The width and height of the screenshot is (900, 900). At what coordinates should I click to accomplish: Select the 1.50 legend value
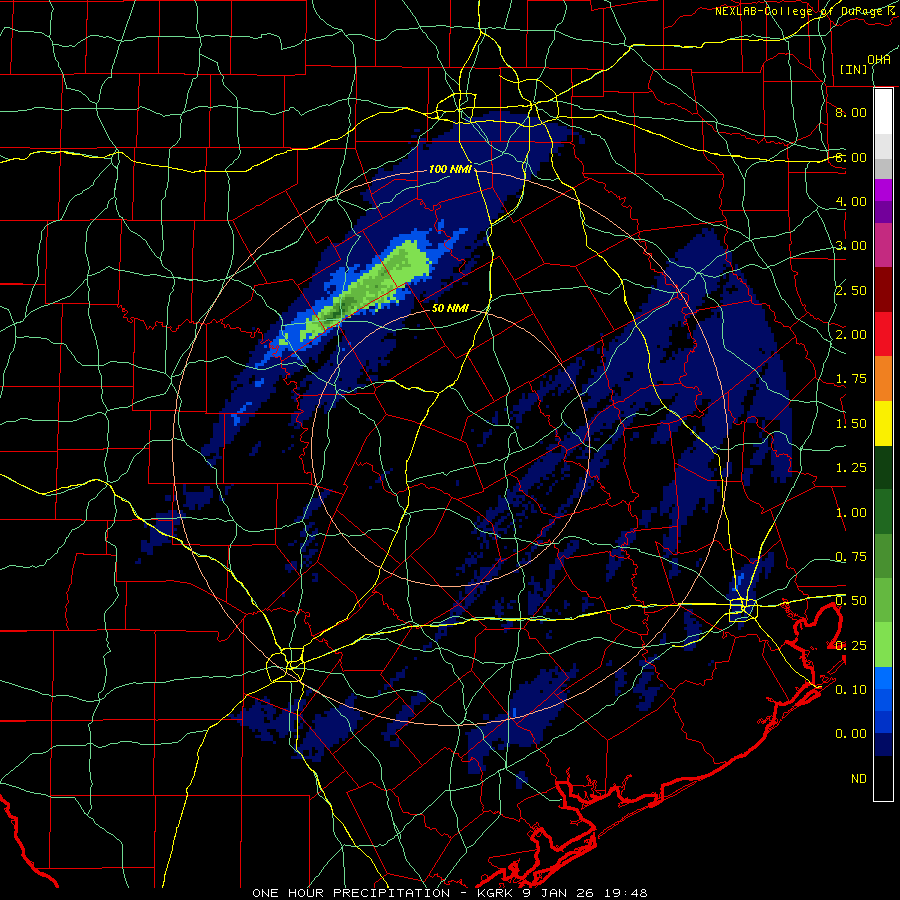click(x=851, y=424)
